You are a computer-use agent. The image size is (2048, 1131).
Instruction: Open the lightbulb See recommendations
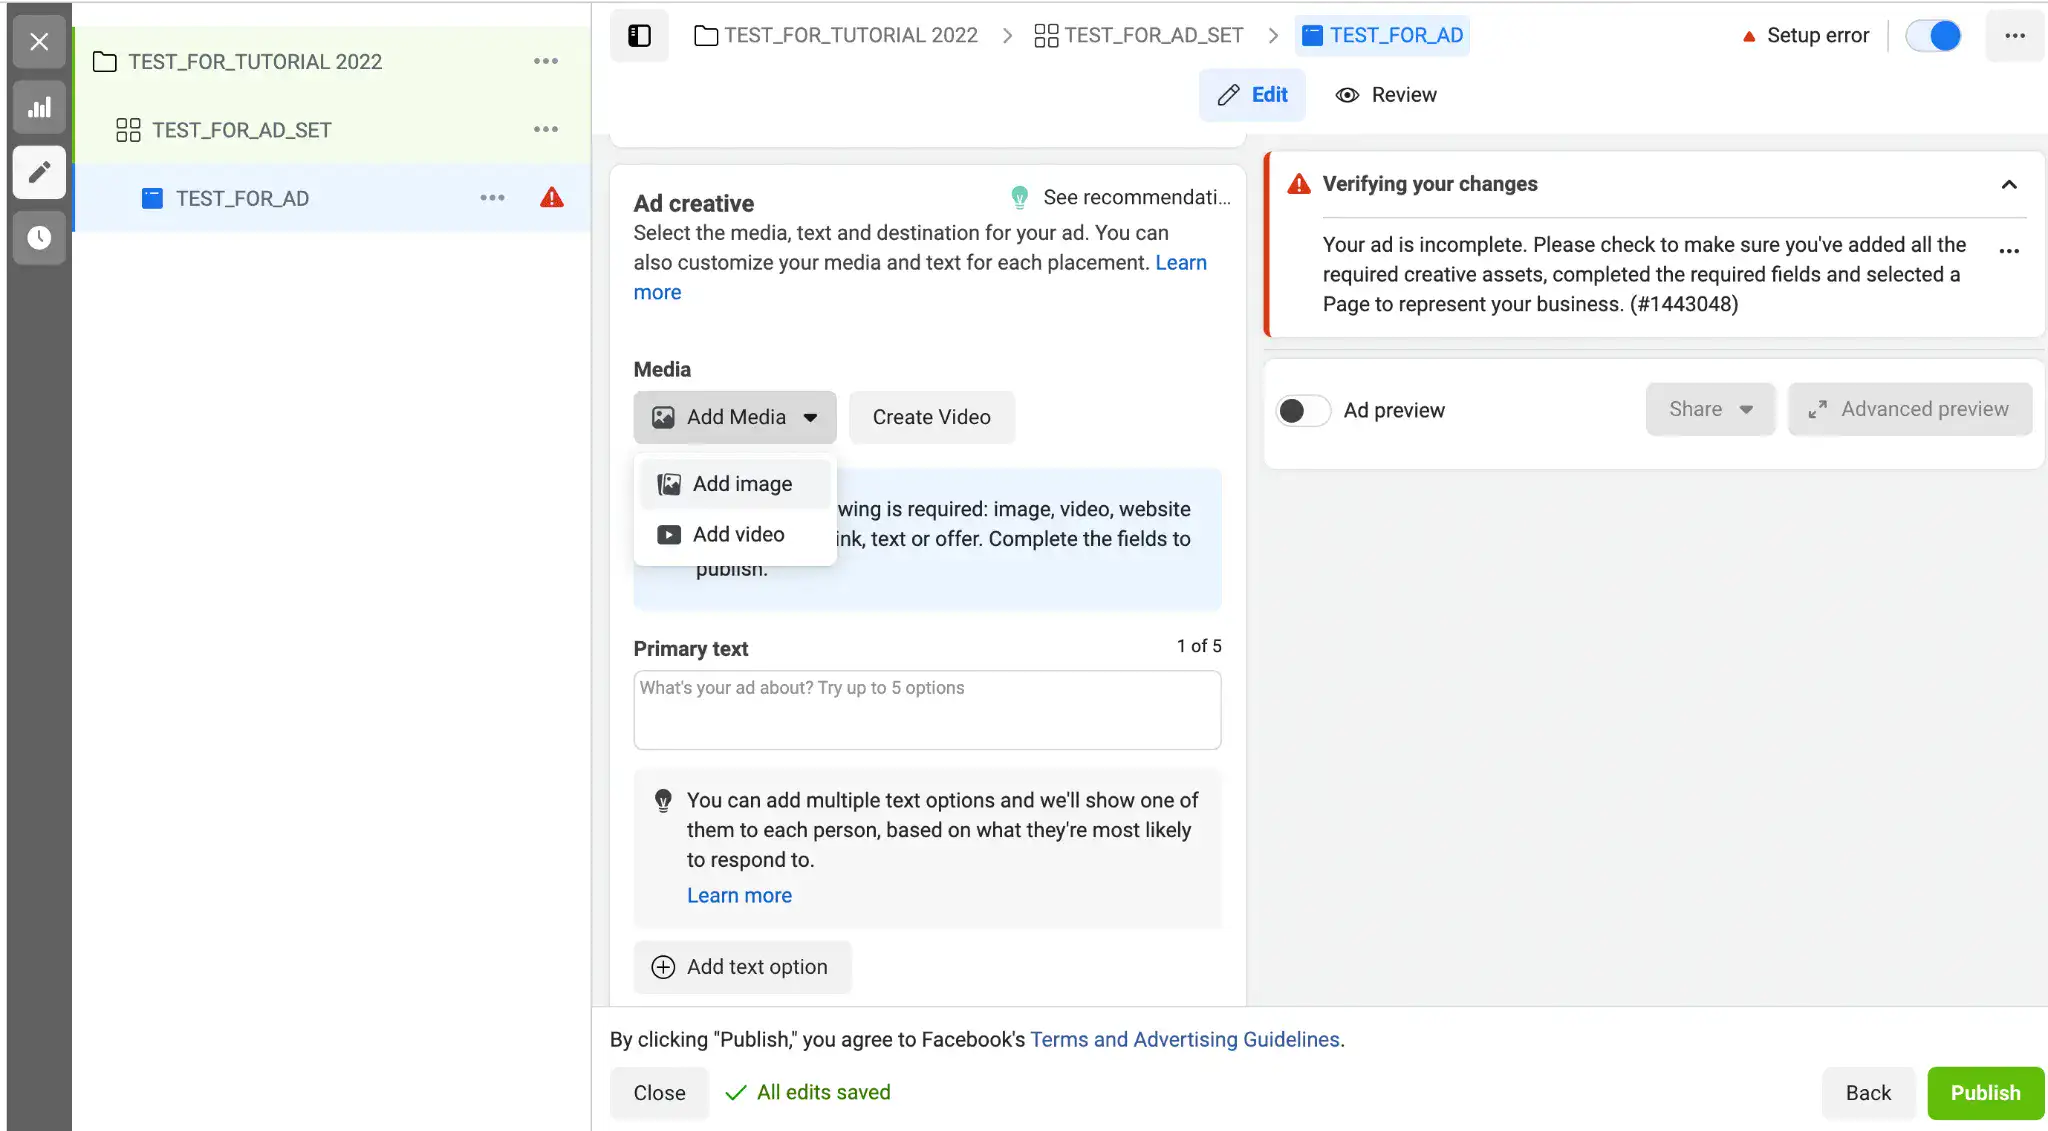coord(1121,198)
